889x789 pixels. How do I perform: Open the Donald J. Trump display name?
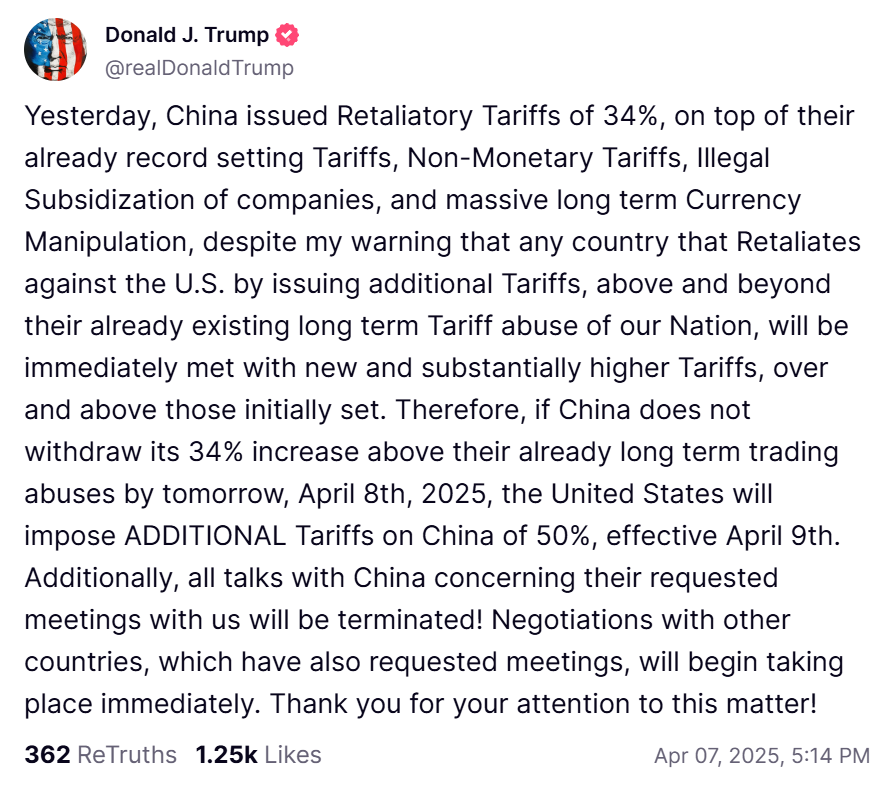tap(187, 35)
